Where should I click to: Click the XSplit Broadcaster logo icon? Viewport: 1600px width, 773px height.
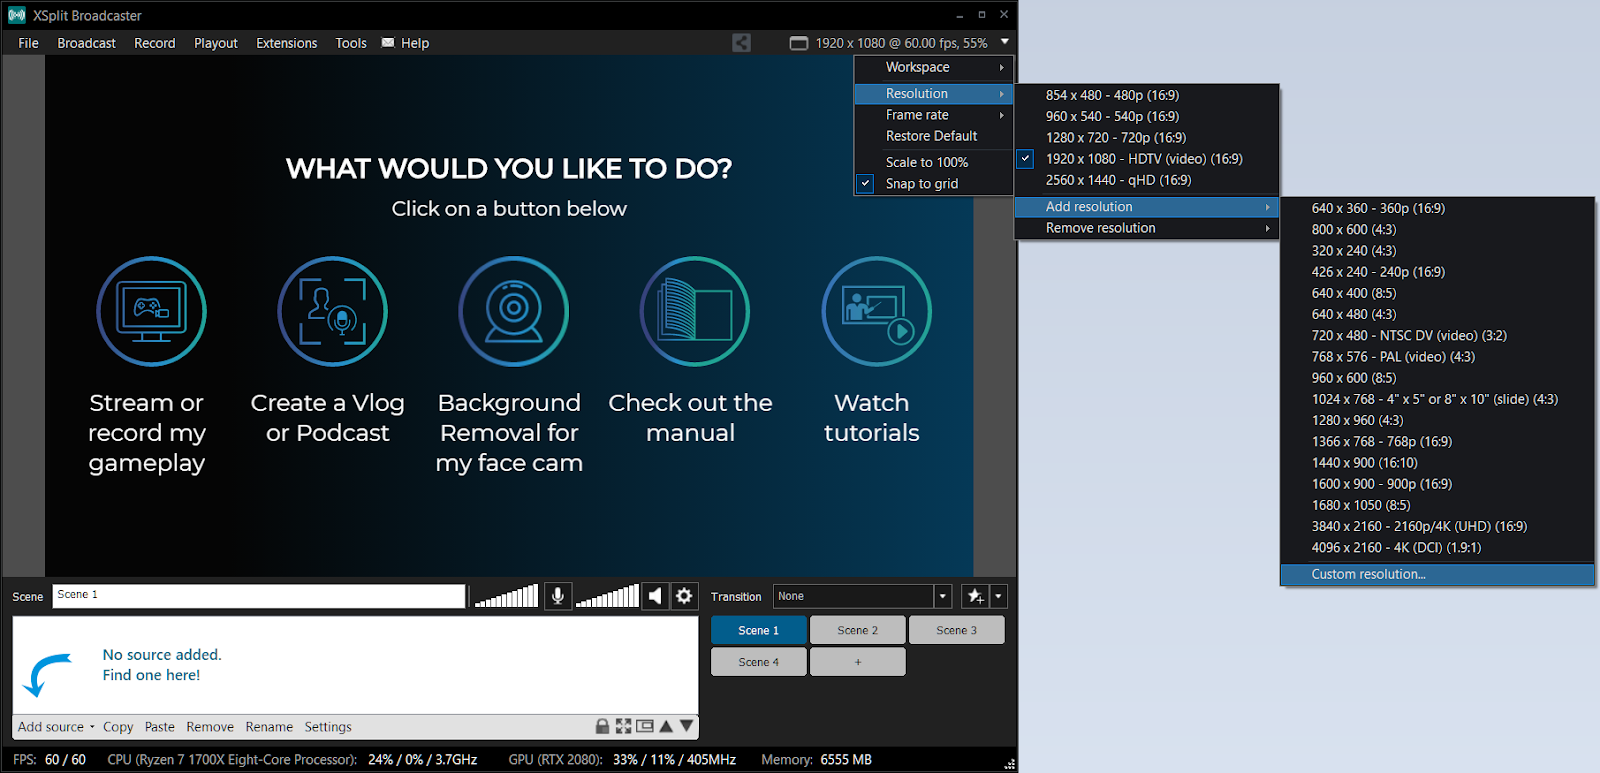click(x=17, y=15)
